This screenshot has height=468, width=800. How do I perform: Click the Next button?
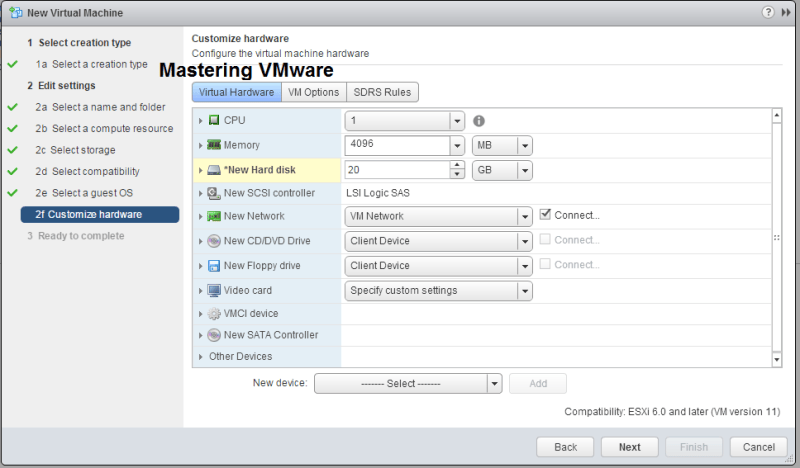pyautogui.click(x=630, y=447)
